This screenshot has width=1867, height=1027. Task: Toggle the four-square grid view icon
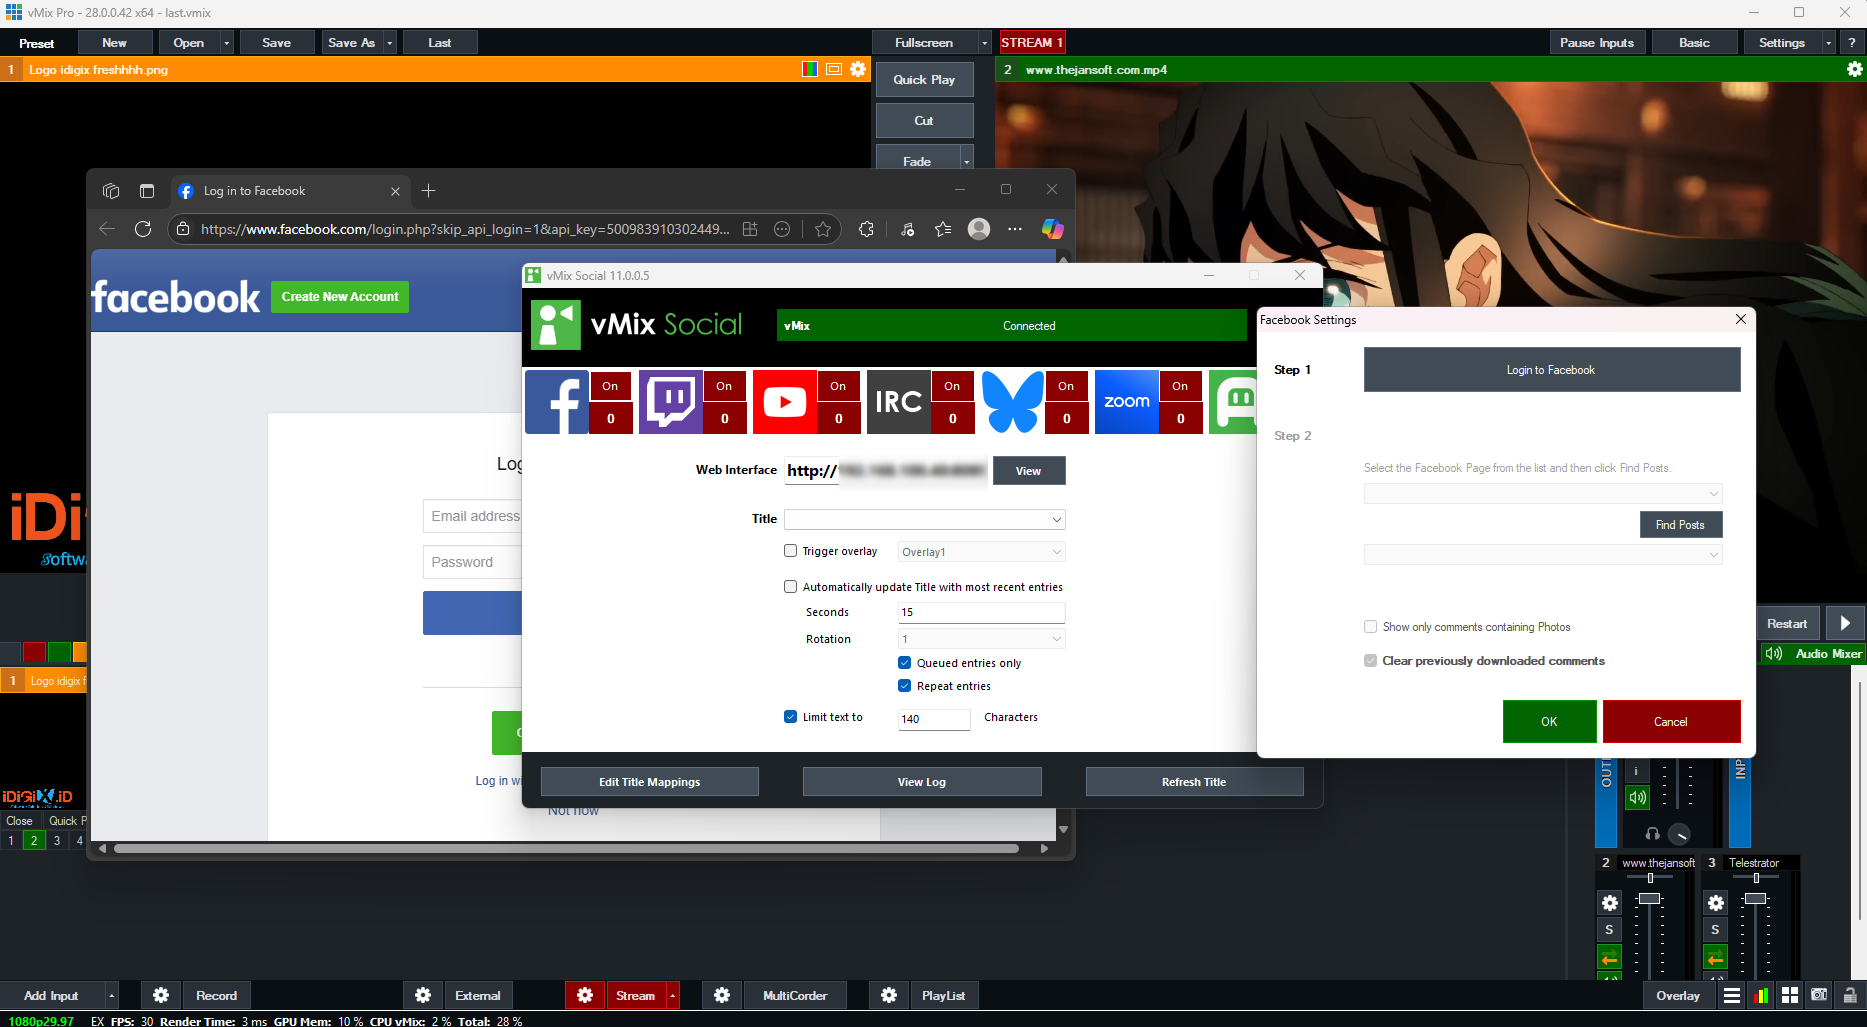1790,995
